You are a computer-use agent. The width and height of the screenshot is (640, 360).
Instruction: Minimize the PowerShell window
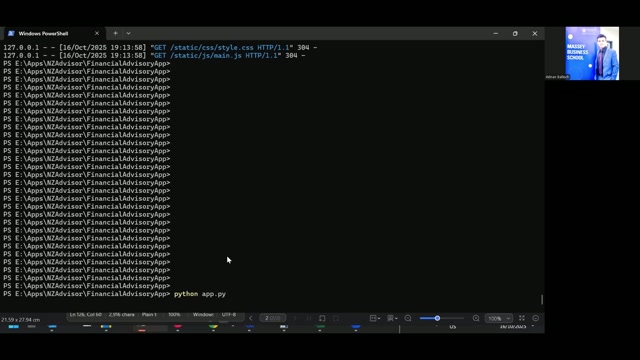(496, 33)
